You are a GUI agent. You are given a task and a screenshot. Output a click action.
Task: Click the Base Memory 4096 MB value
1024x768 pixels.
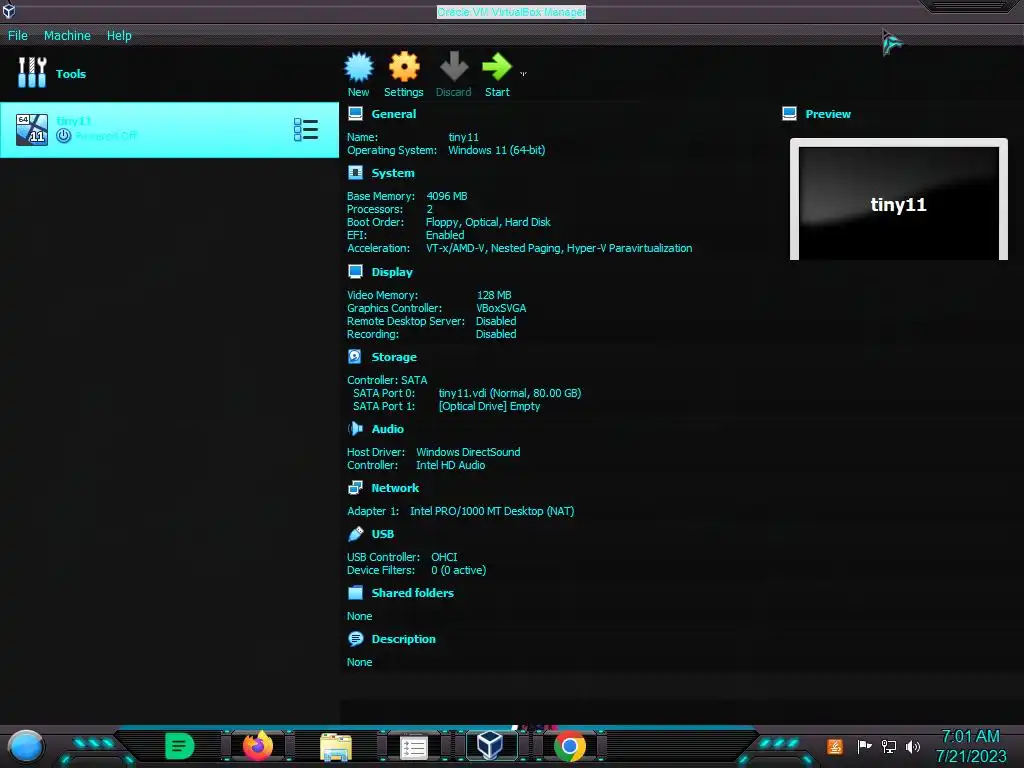tap(447, 196)
